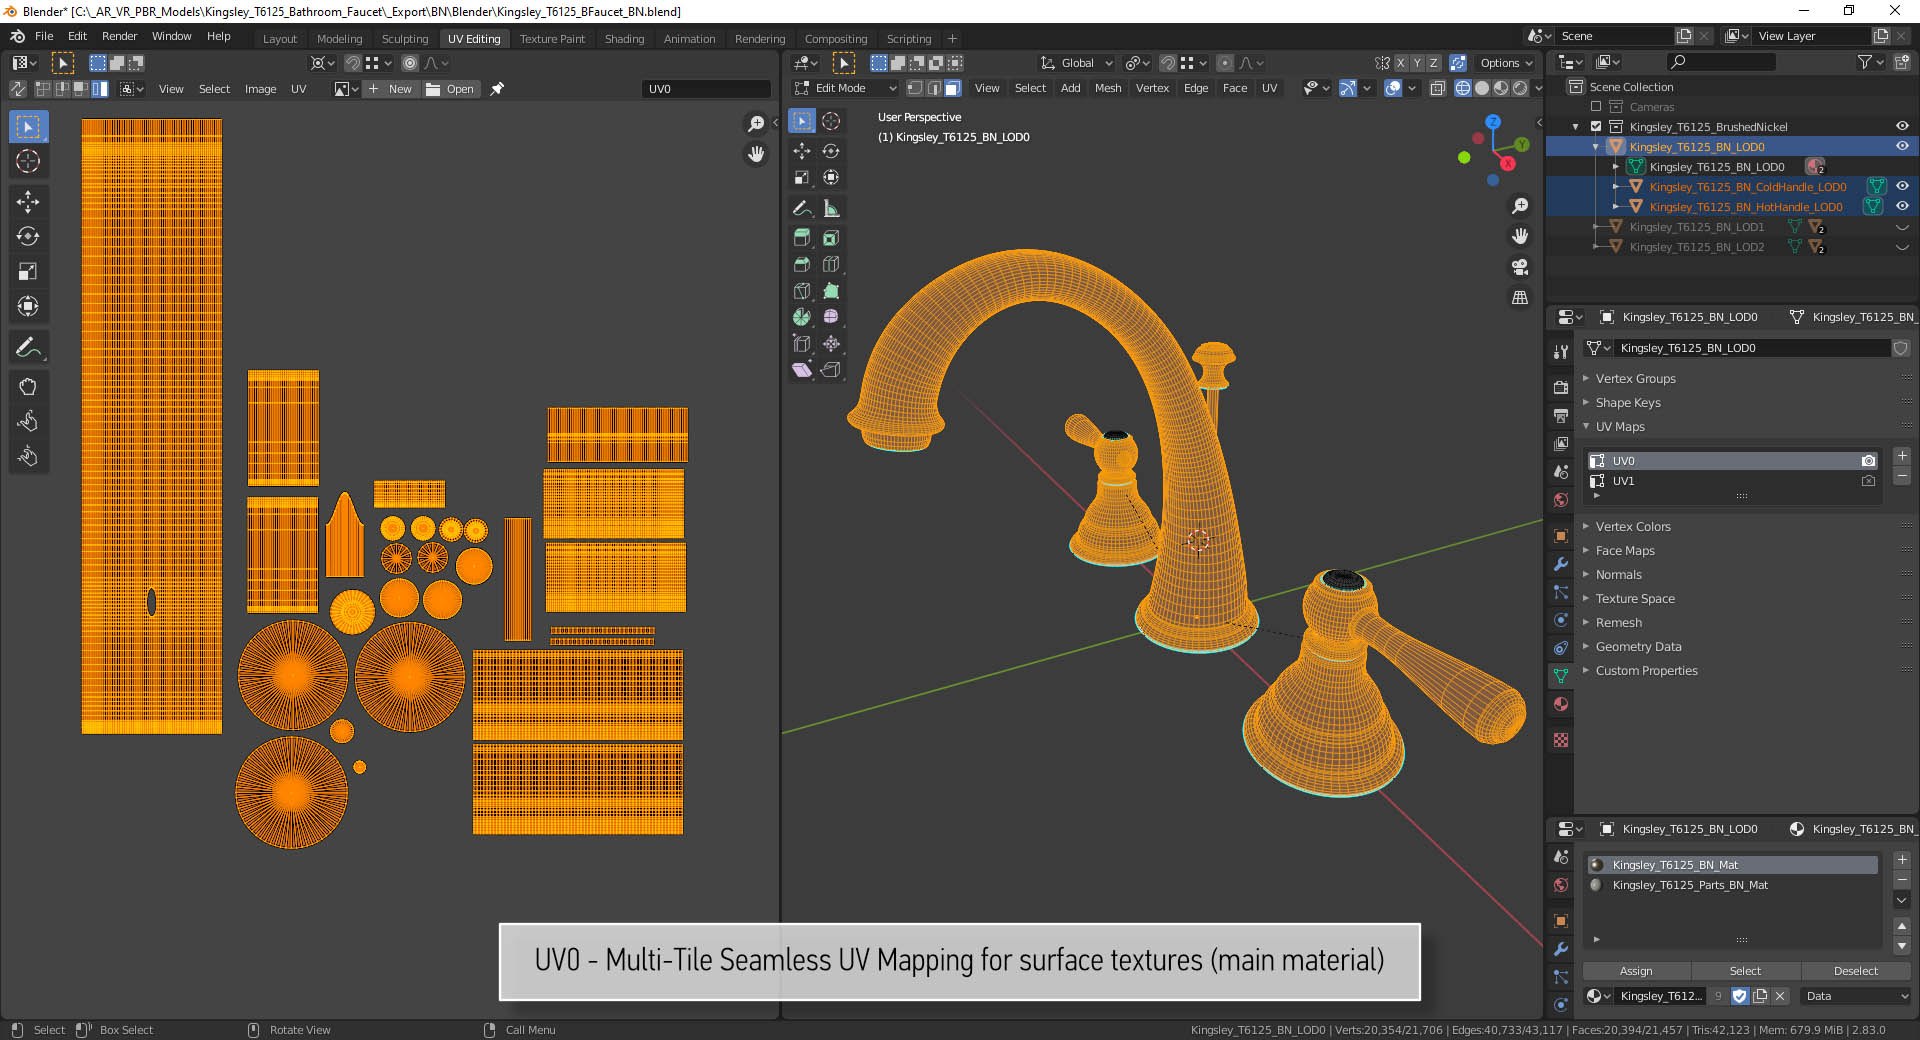Hide Kingsley_T6125_BN_ColdHandle_LOD0 with eye icon
This screenshot has width=1920, height=1040.
point(1902,186)
